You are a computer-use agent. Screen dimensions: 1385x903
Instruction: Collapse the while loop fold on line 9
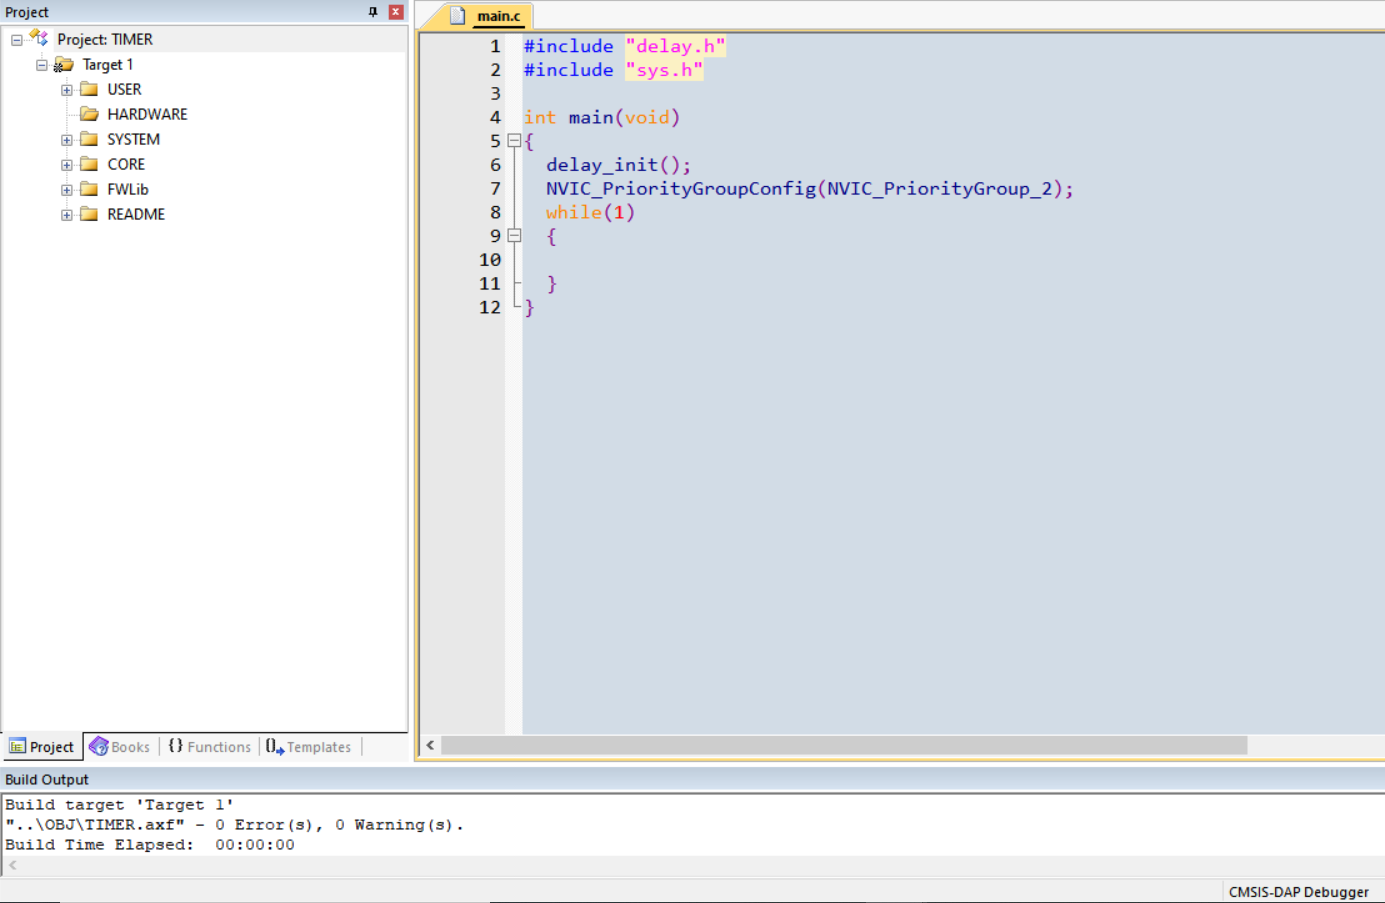pyautogui.click(x=514, y=236)
